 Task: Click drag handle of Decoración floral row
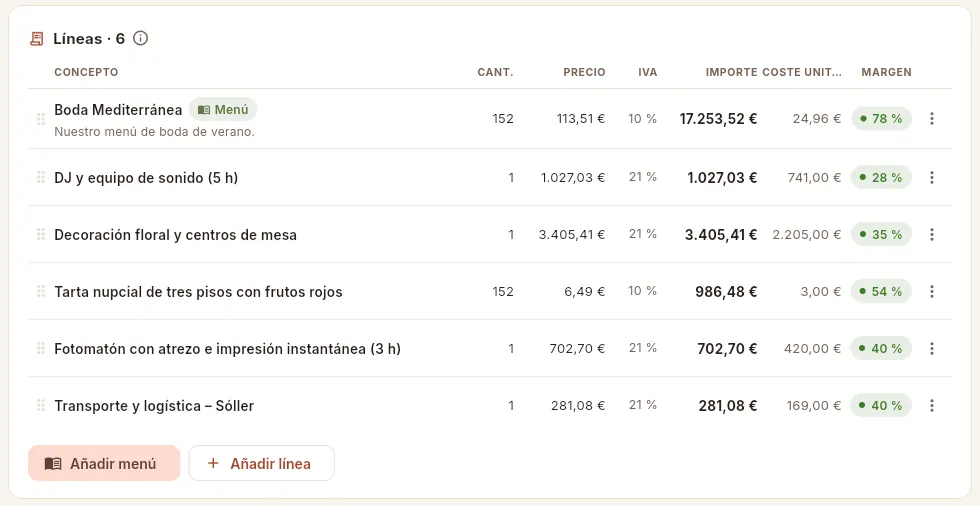41,234
